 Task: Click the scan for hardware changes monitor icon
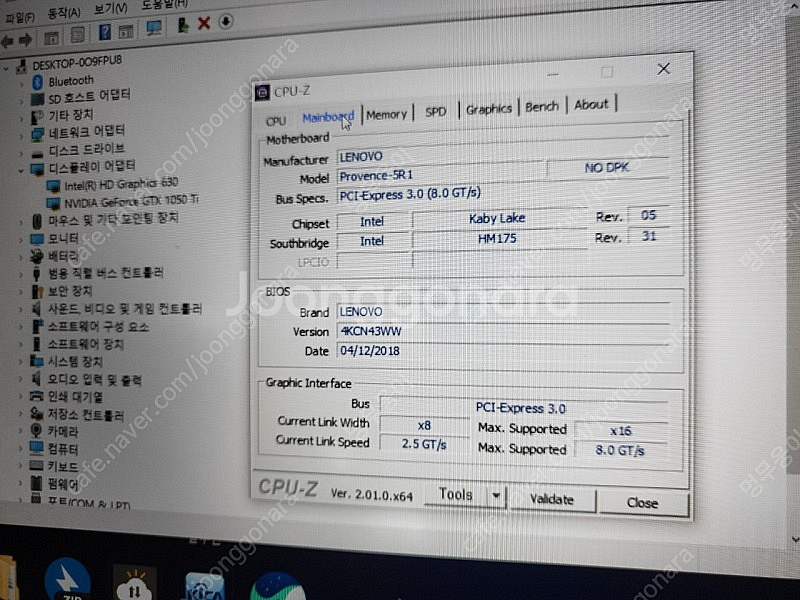[154, 28]
